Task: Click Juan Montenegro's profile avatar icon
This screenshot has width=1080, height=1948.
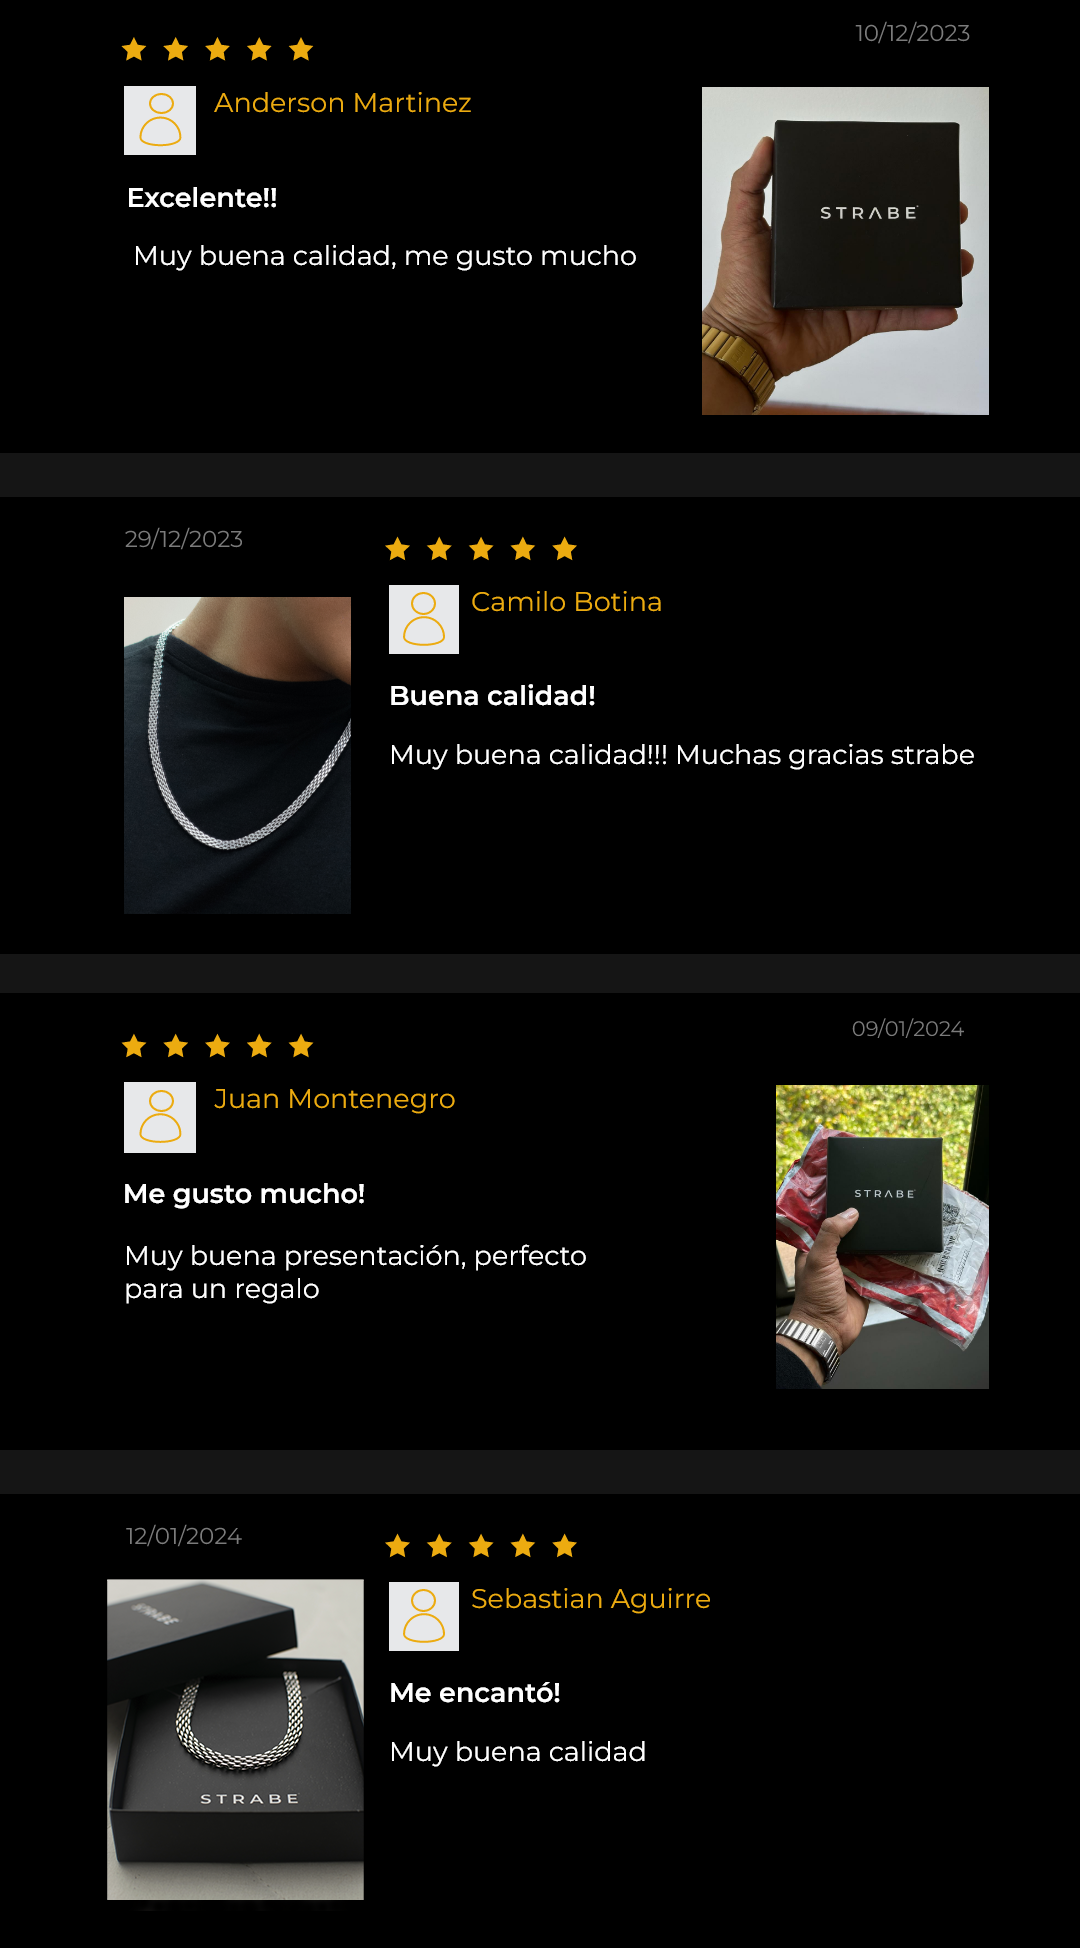Action: (x=160, y=1117)
